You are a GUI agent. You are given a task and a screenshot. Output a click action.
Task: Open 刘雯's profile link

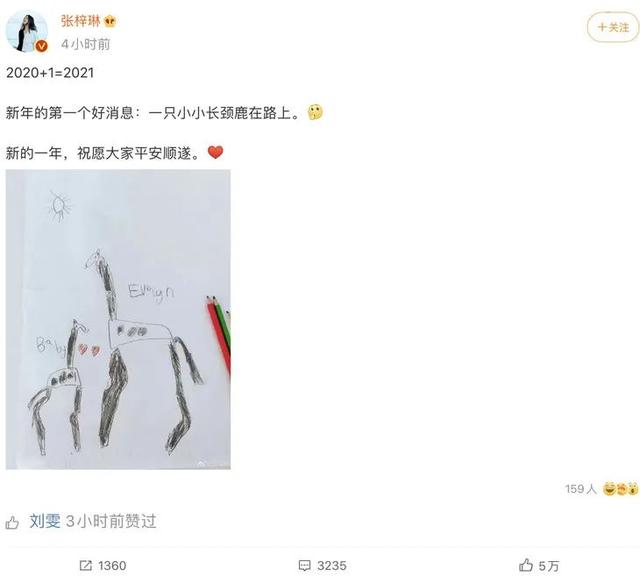point(45,521)
